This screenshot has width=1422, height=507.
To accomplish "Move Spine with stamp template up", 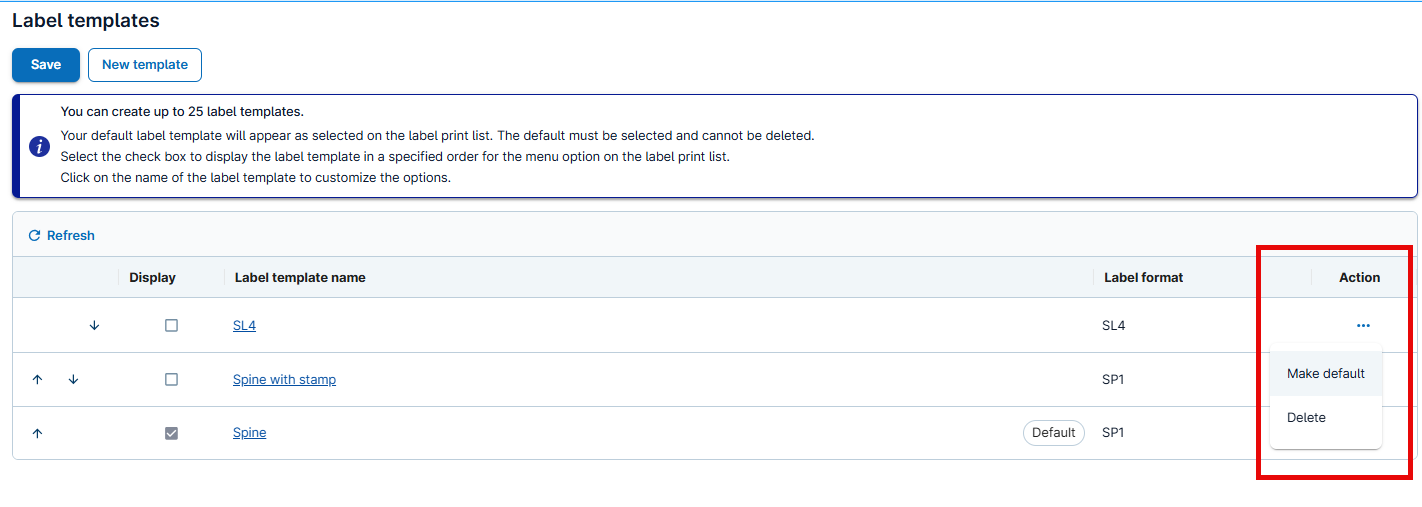I will pos(38,380).
